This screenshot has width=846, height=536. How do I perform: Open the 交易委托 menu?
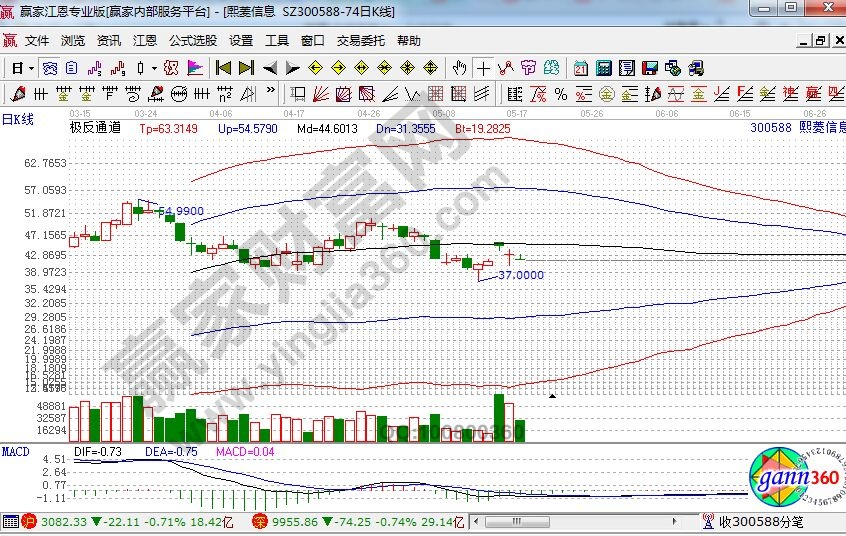360,41
